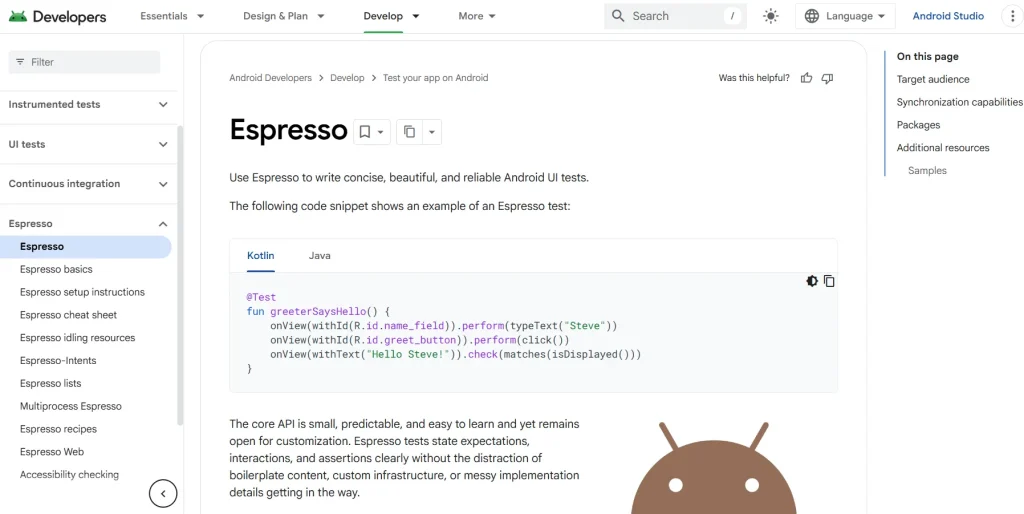Click Android Developers breadcrumb link
1024x514 pixels.
[x=270, y=78]
